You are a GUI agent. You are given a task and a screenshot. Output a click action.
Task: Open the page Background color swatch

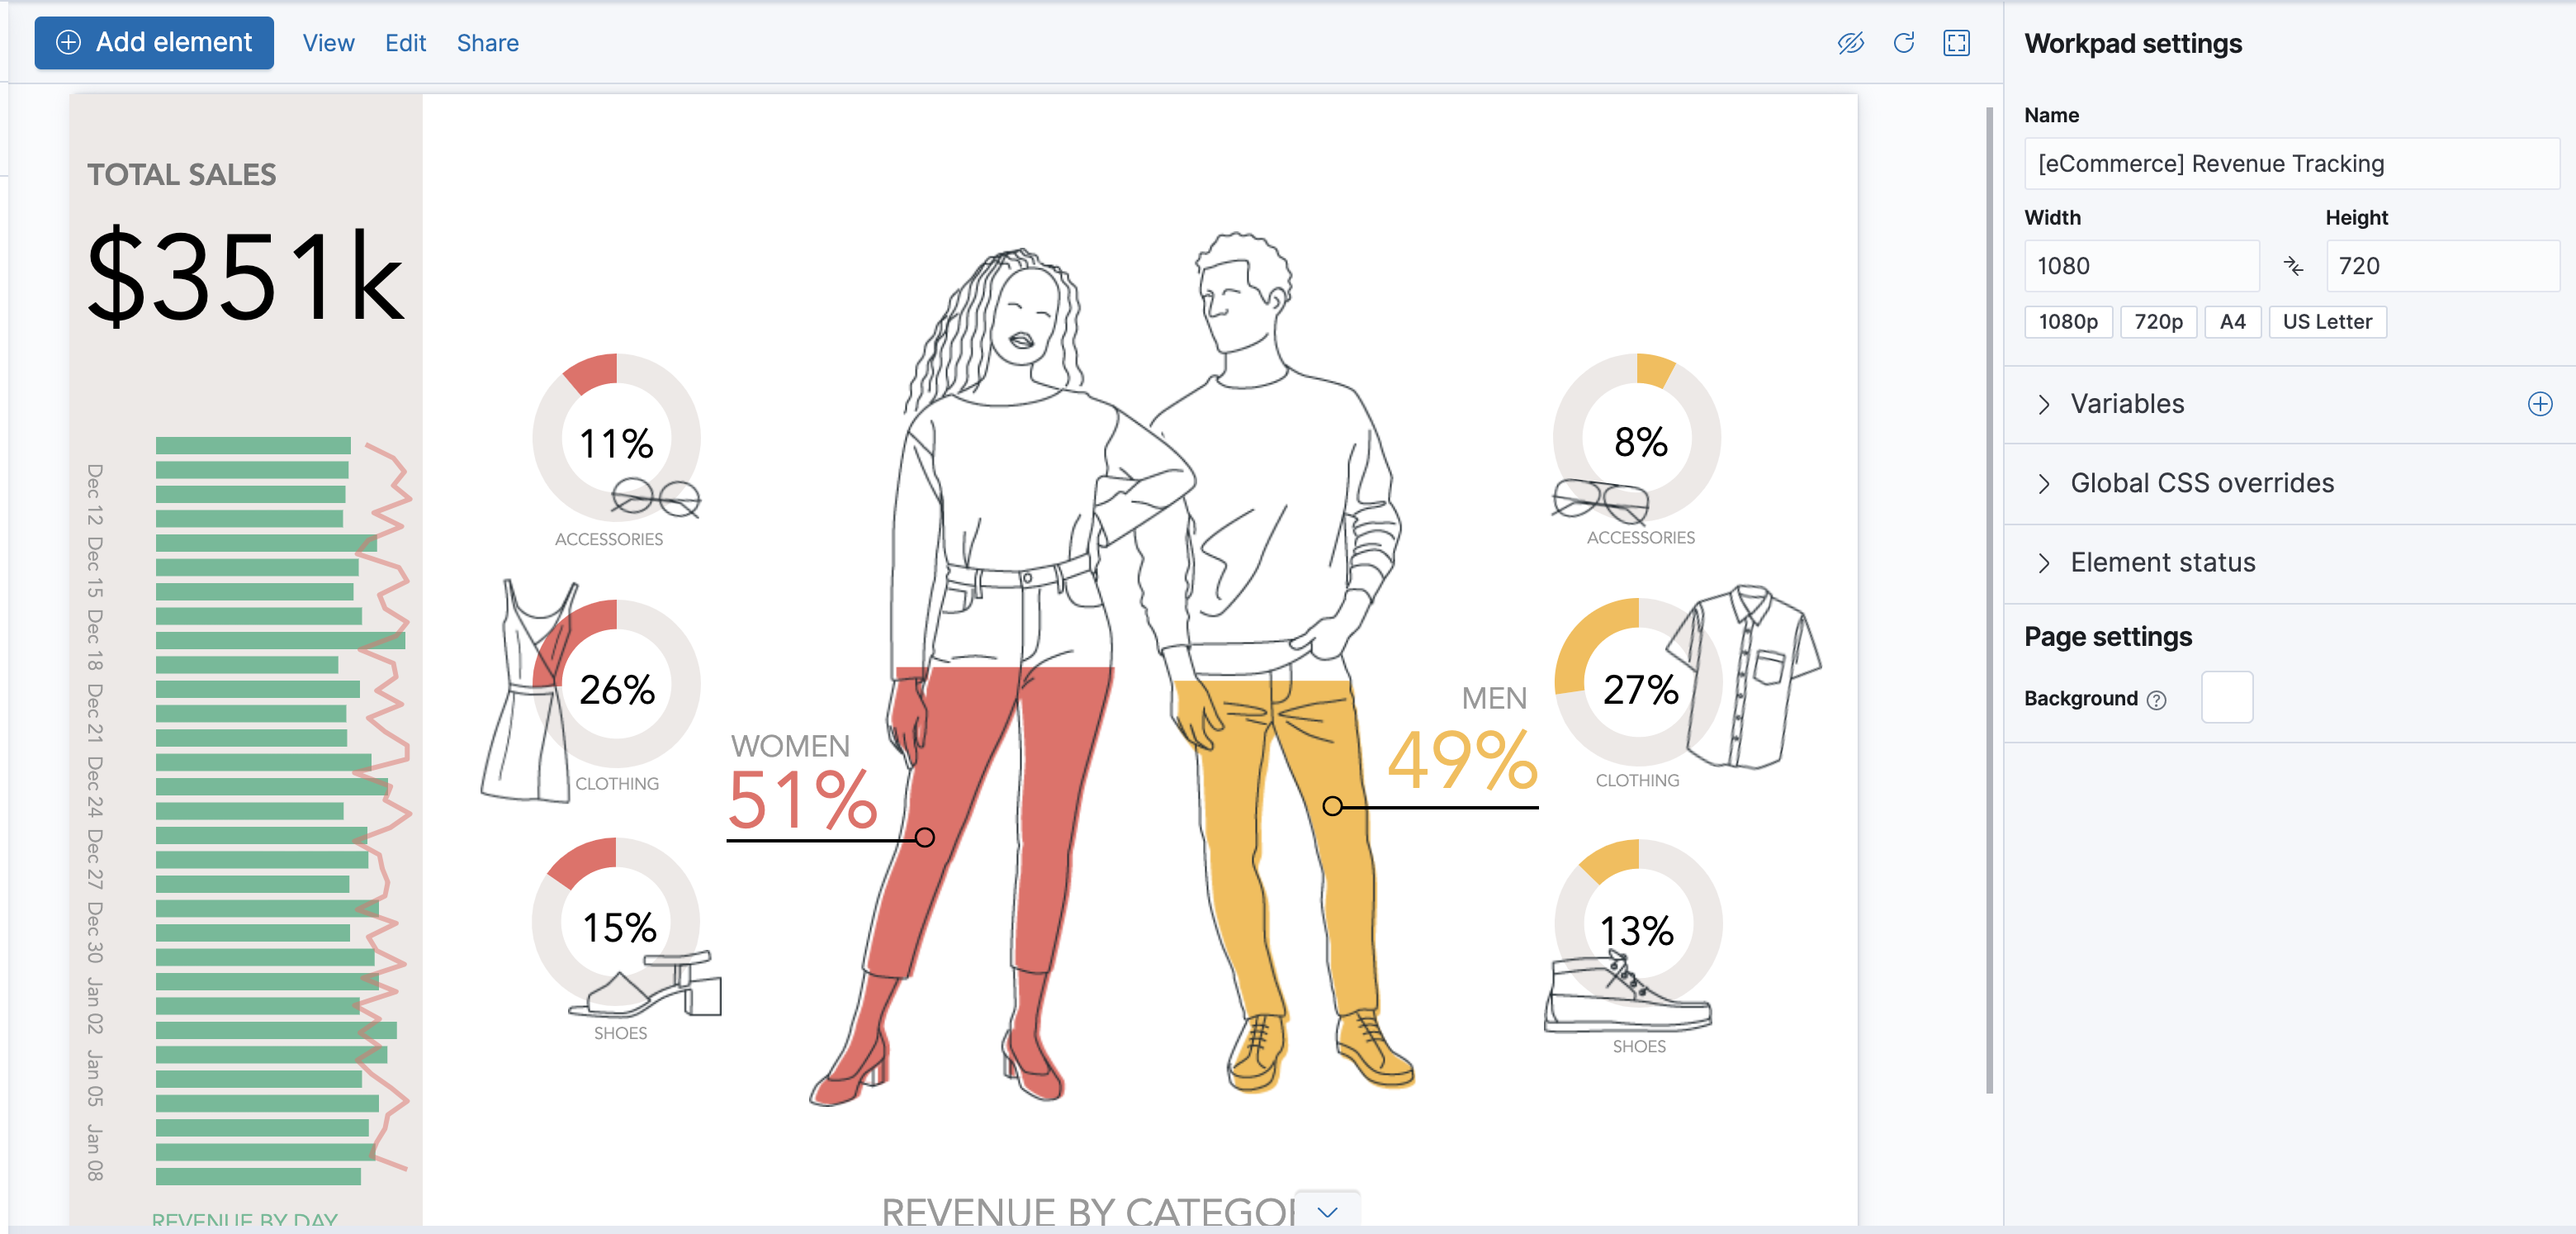pyautogui.click(x=2227, y=697)
